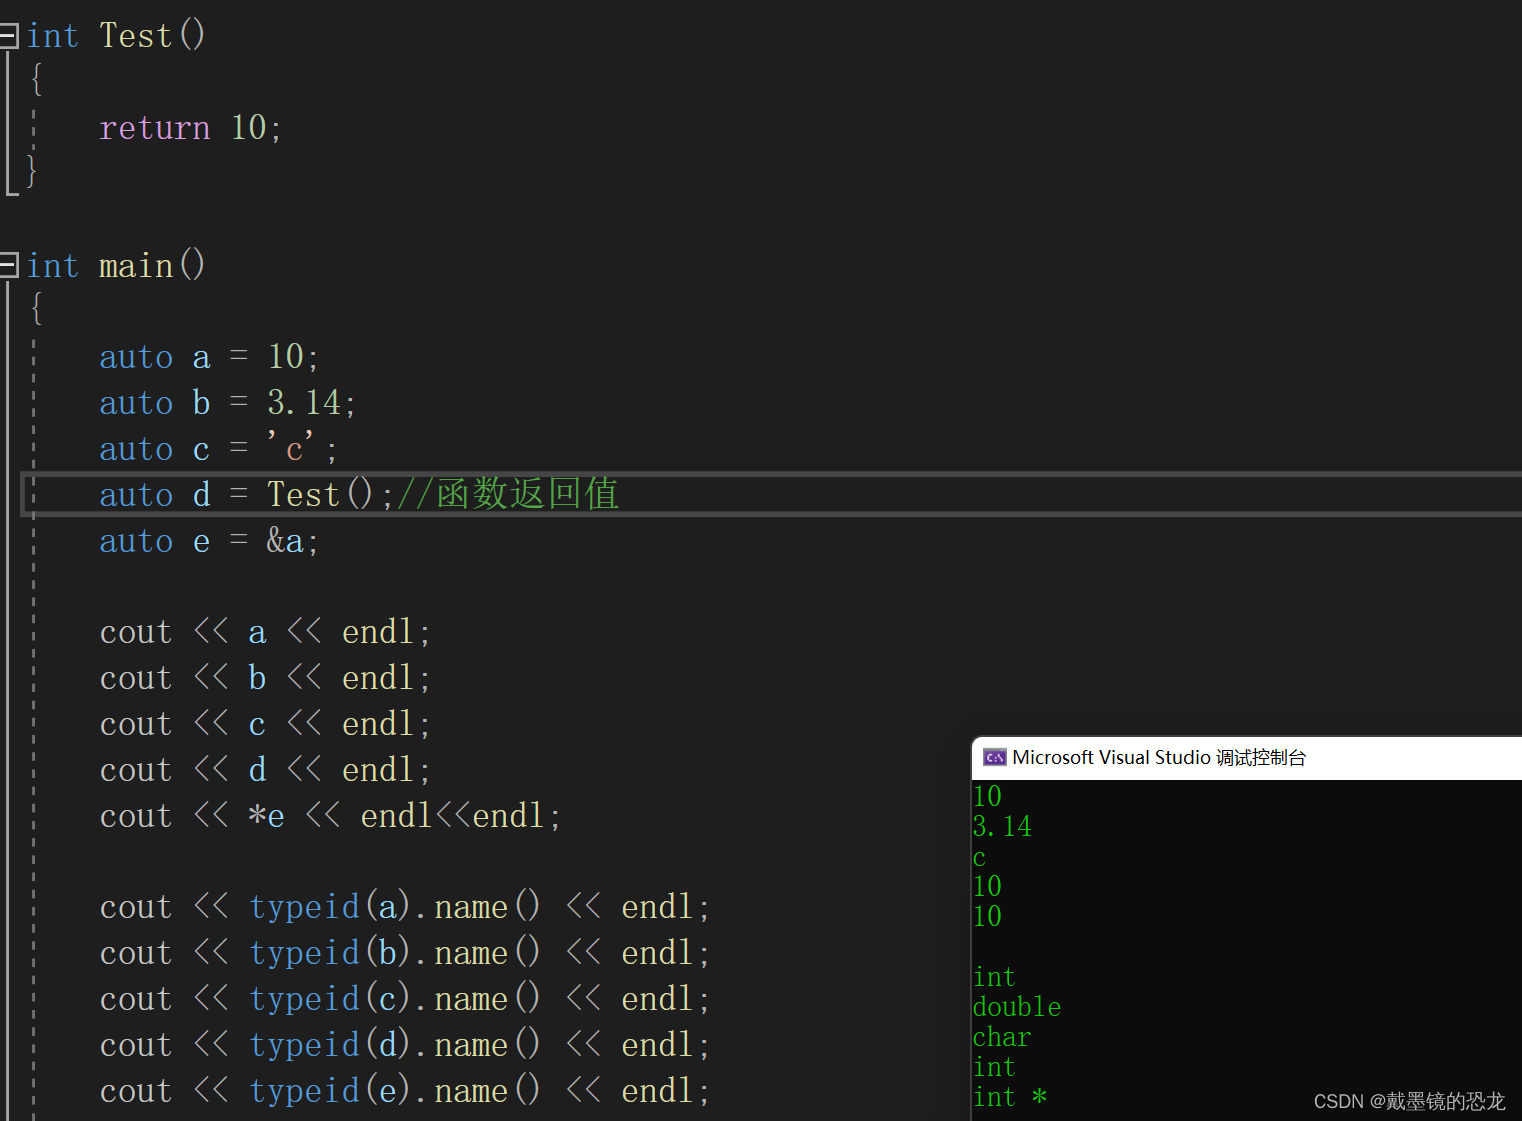Click the line 'cout << *e << endl<<endl;'
The height and width of the screenshot is (1121, 1522).
tap(330, 816)
